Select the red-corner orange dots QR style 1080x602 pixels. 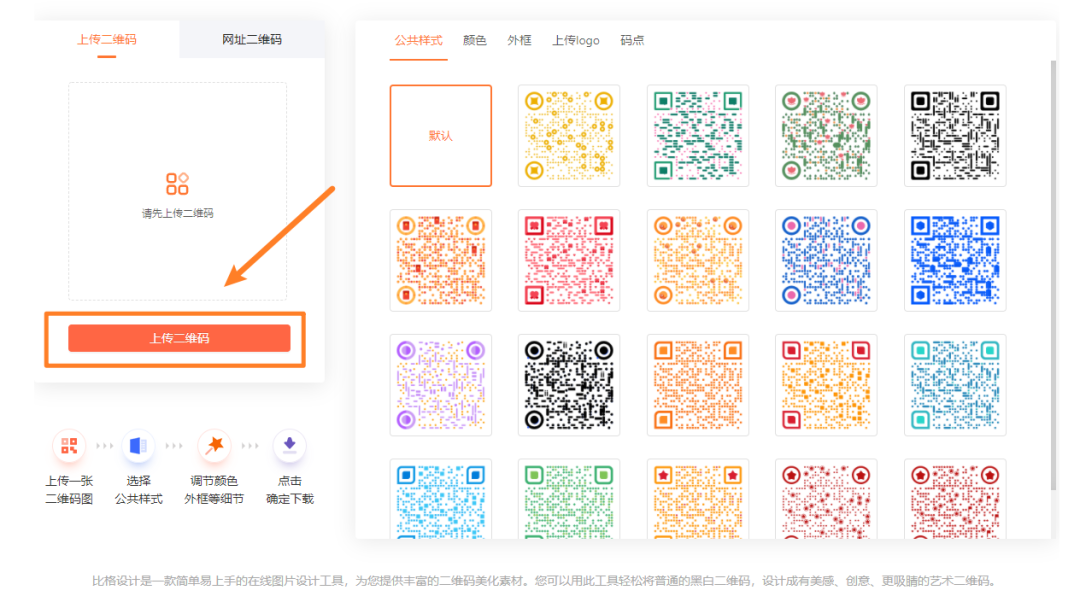tap(826, 385)
